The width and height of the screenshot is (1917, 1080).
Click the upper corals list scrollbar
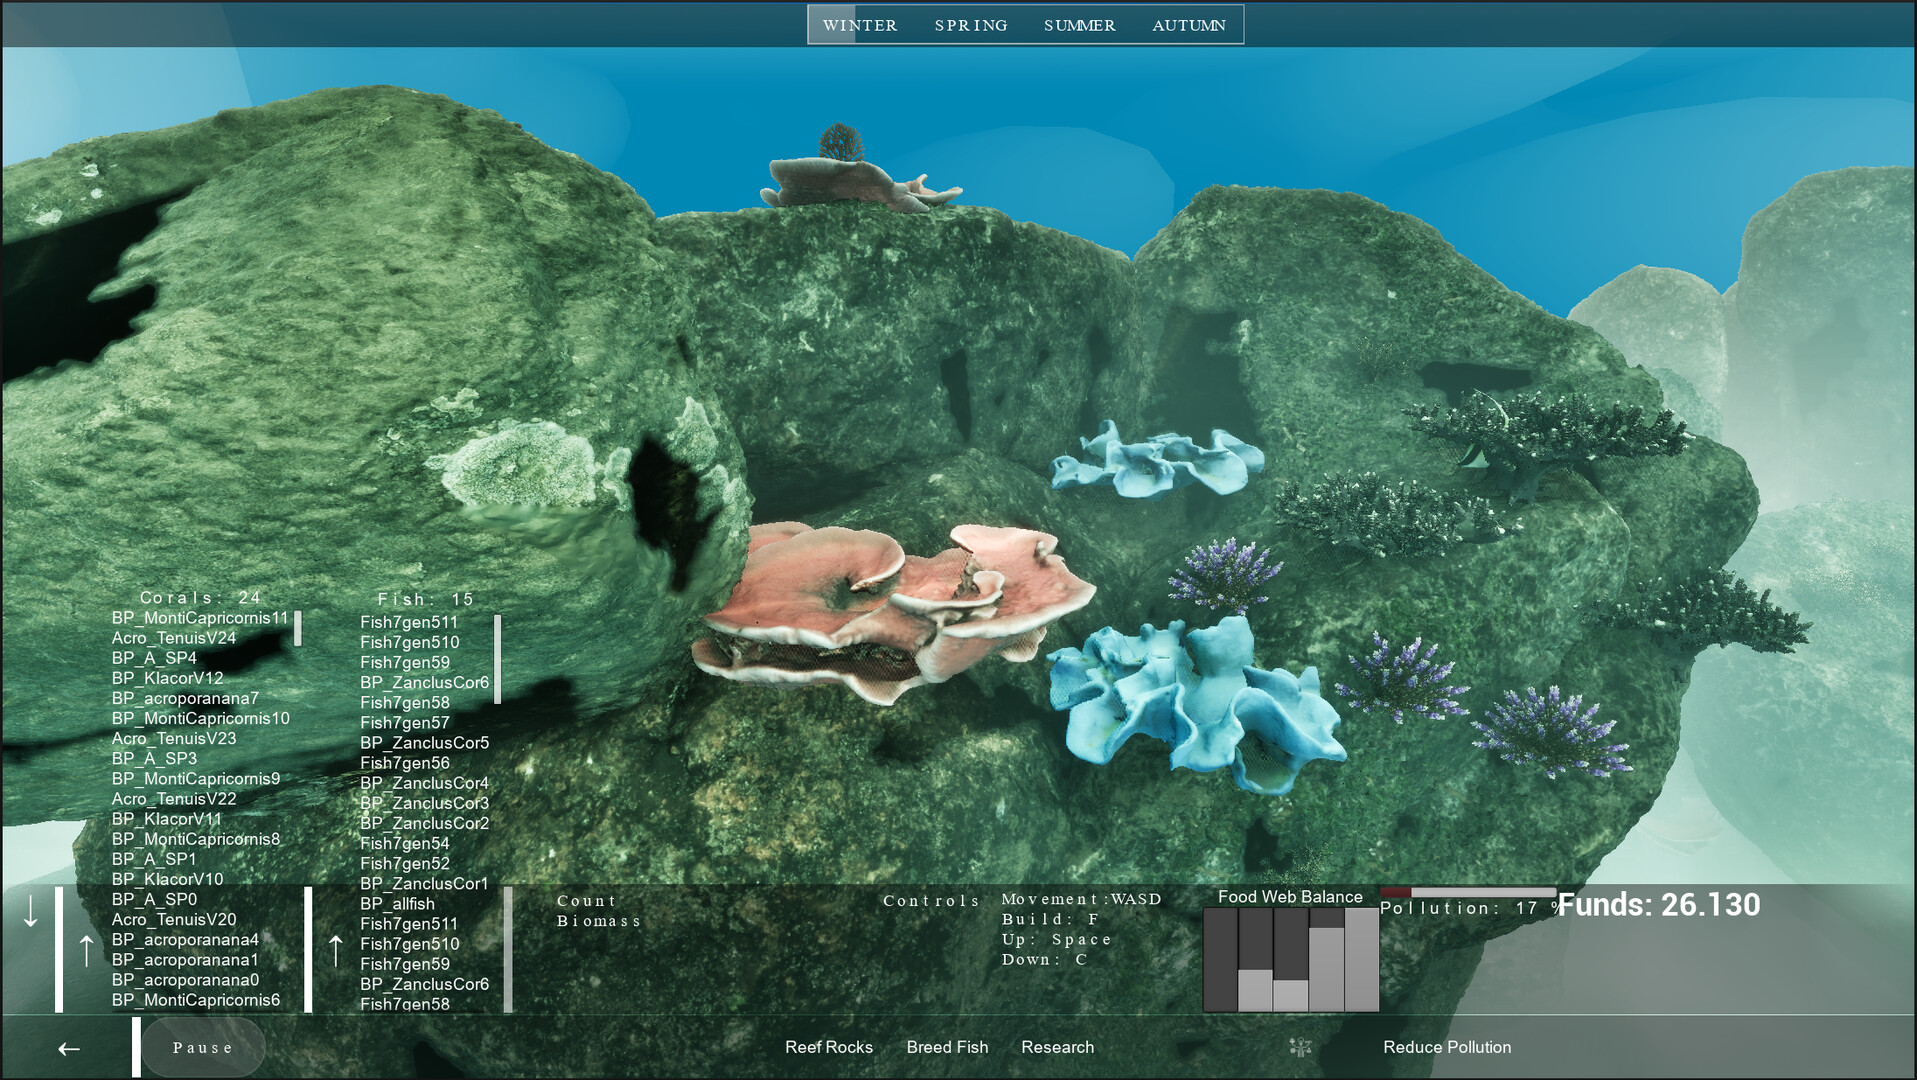pos(298,628)
